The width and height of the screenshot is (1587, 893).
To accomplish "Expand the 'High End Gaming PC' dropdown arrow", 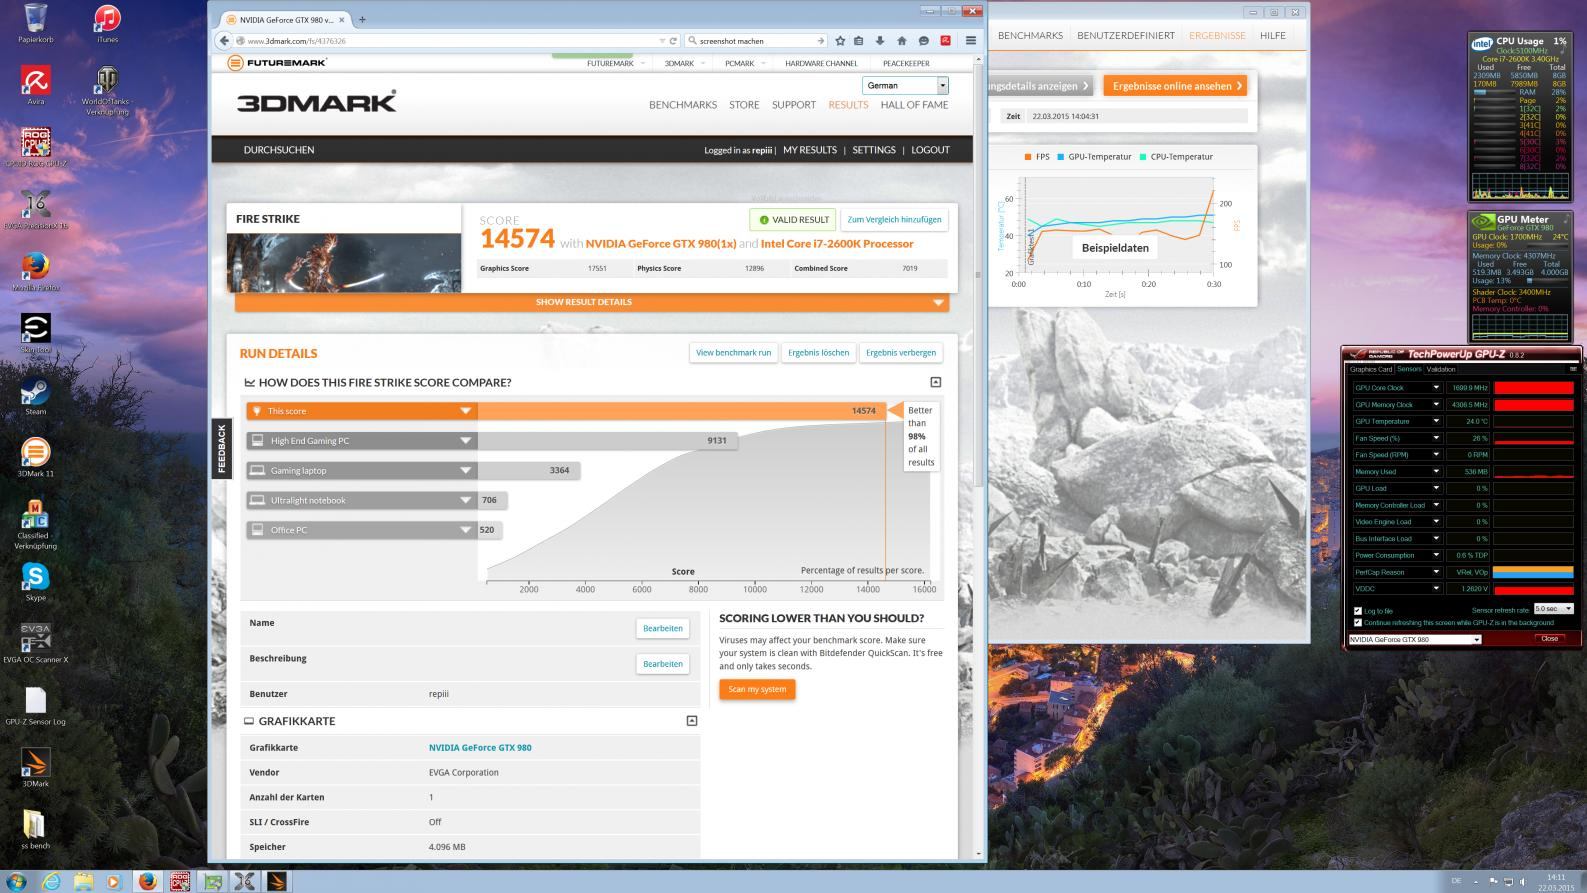I will point(465,441).
